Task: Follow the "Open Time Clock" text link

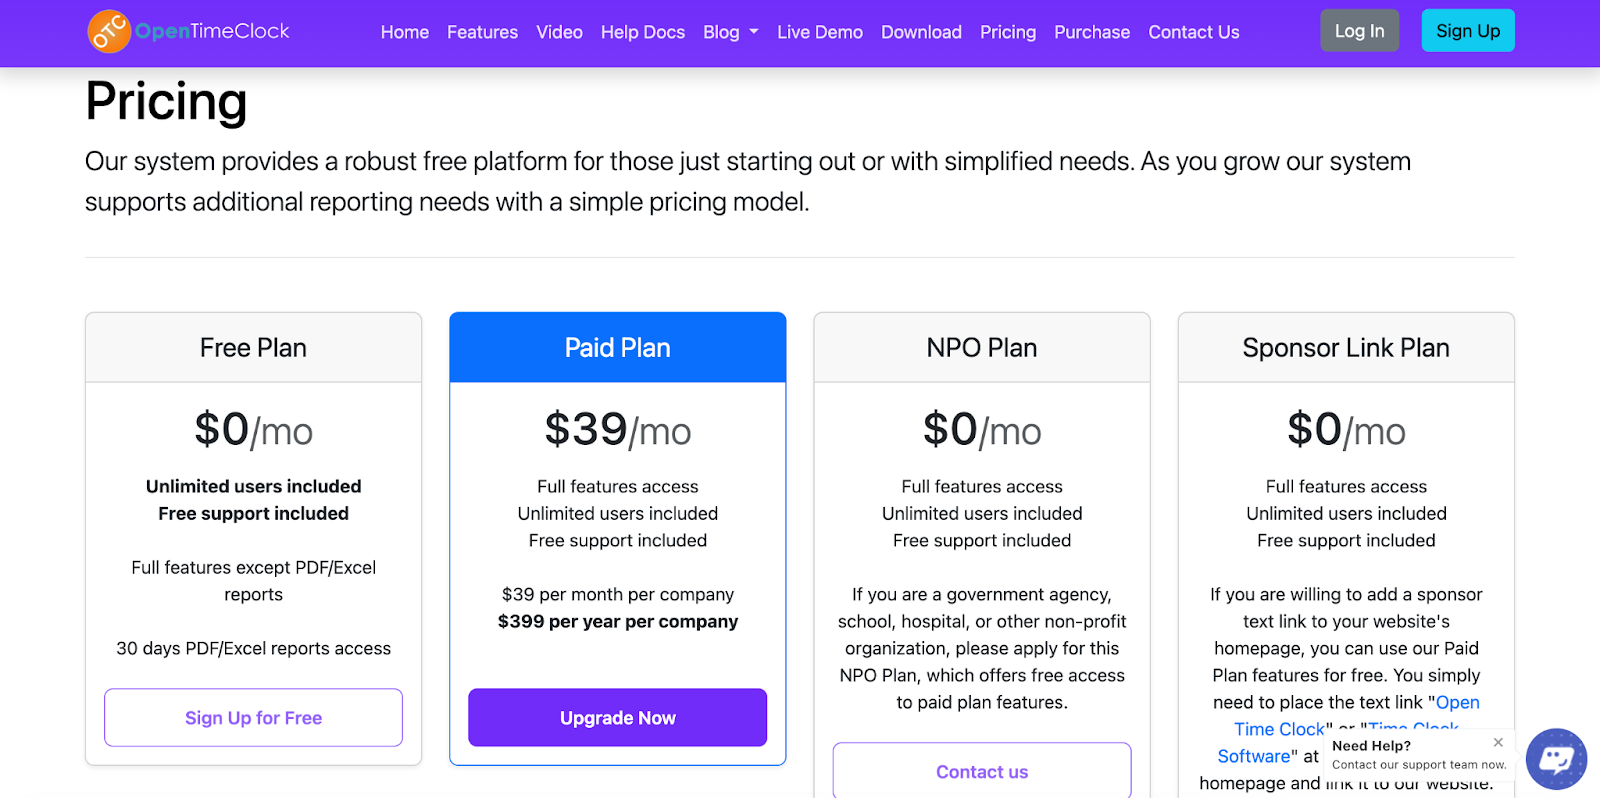Action: 1457,703
